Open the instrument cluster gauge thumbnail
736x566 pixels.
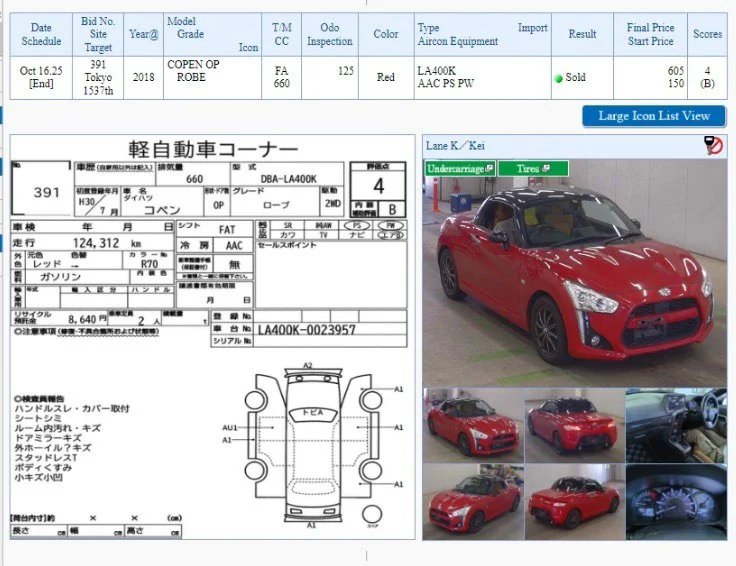(x=676, y=502)
